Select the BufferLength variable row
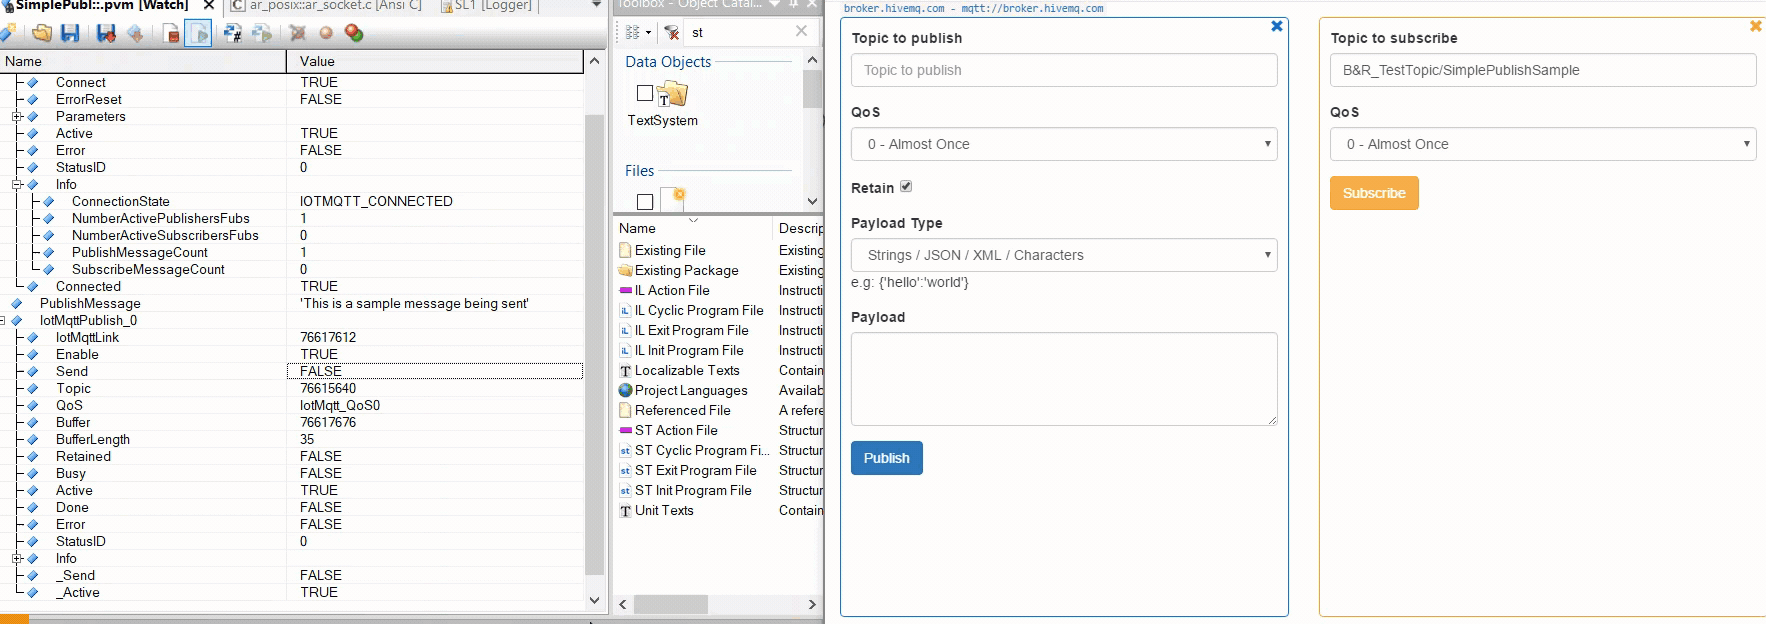1766x624 pixels. pyautogui.click(x=292, y=439)
